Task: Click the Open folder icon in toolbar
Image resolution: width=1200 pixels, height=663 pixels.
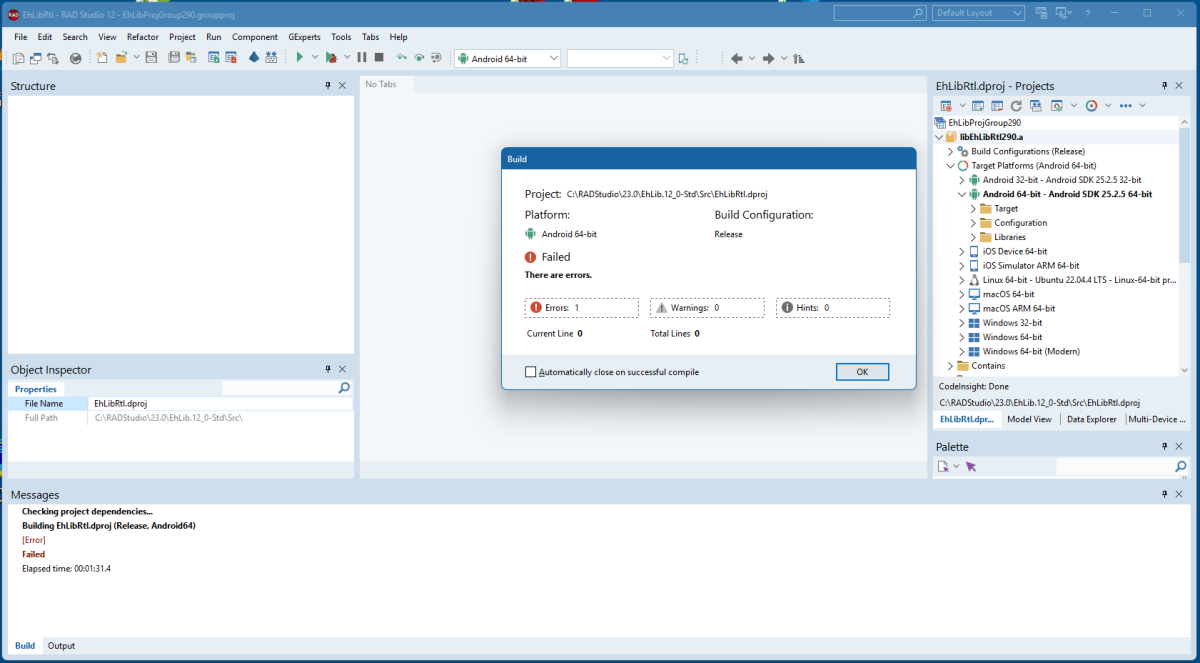Action: (121, 58)
